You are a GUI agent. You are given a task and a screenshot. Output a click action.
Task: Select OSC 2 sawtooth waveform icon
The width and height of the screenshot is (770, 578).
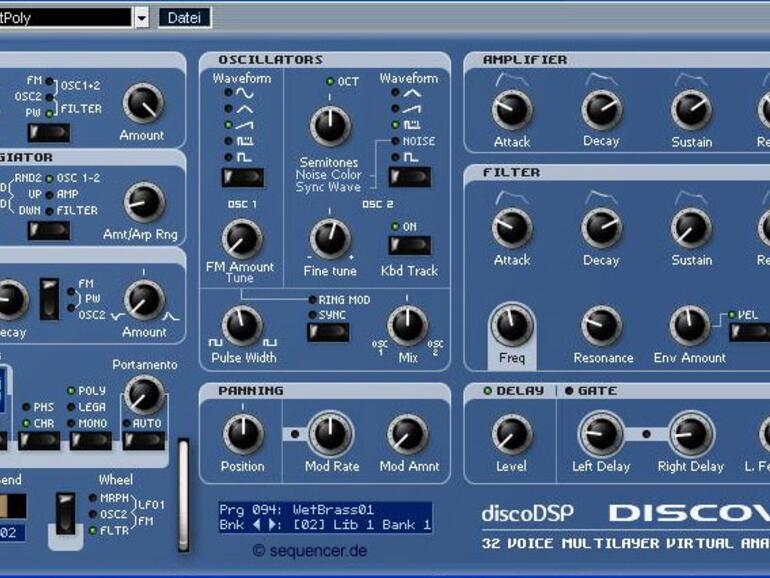click(412, 109)
